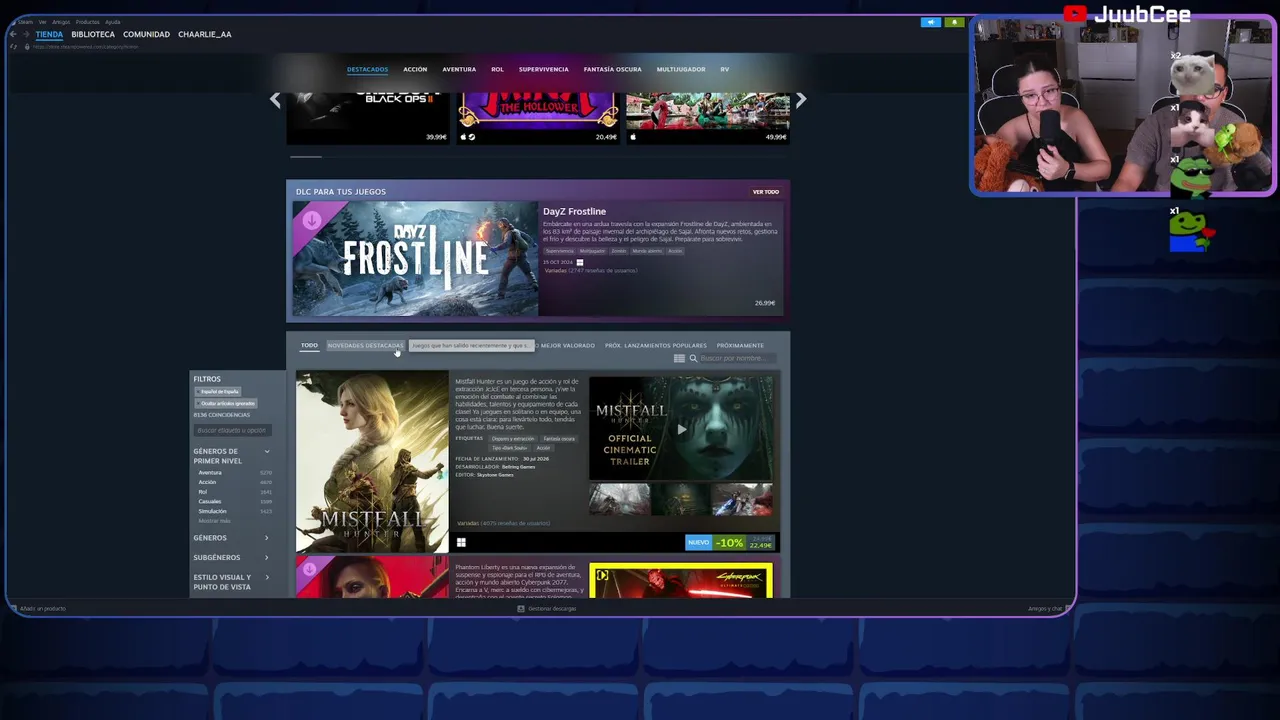Open the Friends and chat icon
Screen dimensions: 1280x720
click(x=1068, y=608)
